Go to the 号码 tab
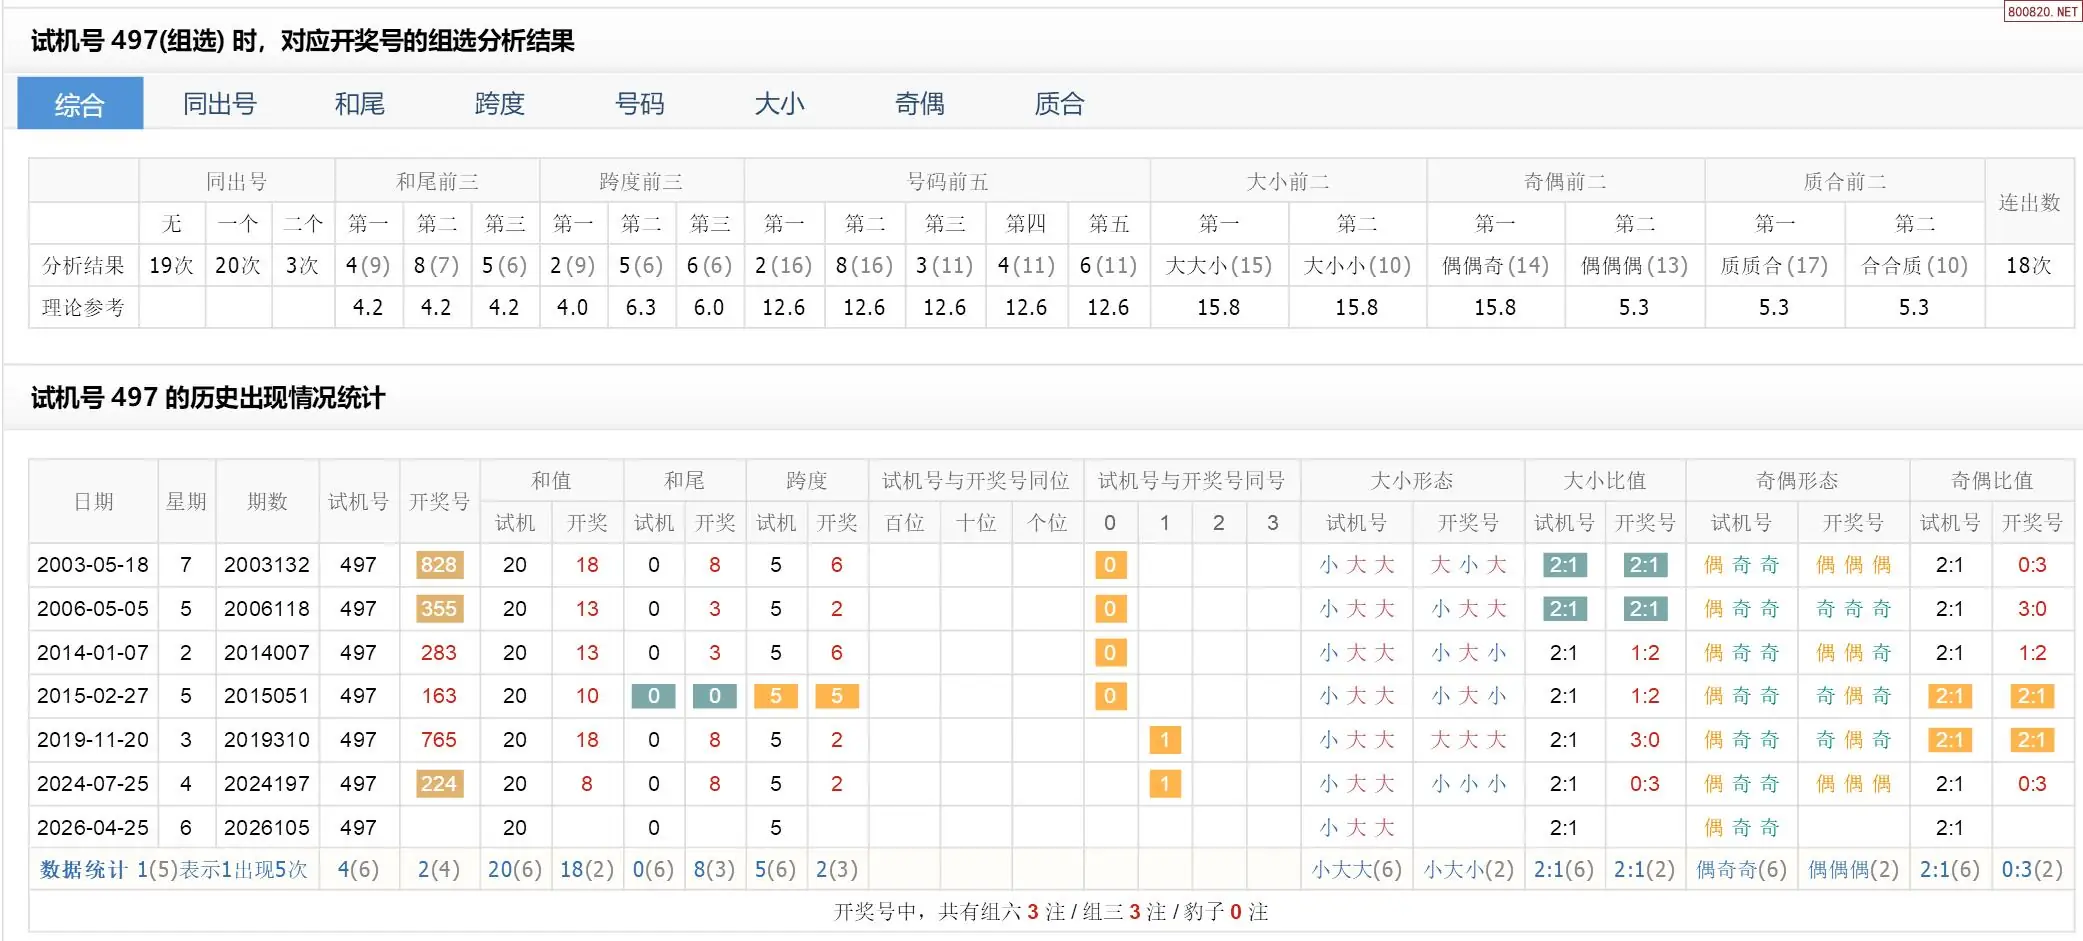2083x941 pixels. point(639,104)
